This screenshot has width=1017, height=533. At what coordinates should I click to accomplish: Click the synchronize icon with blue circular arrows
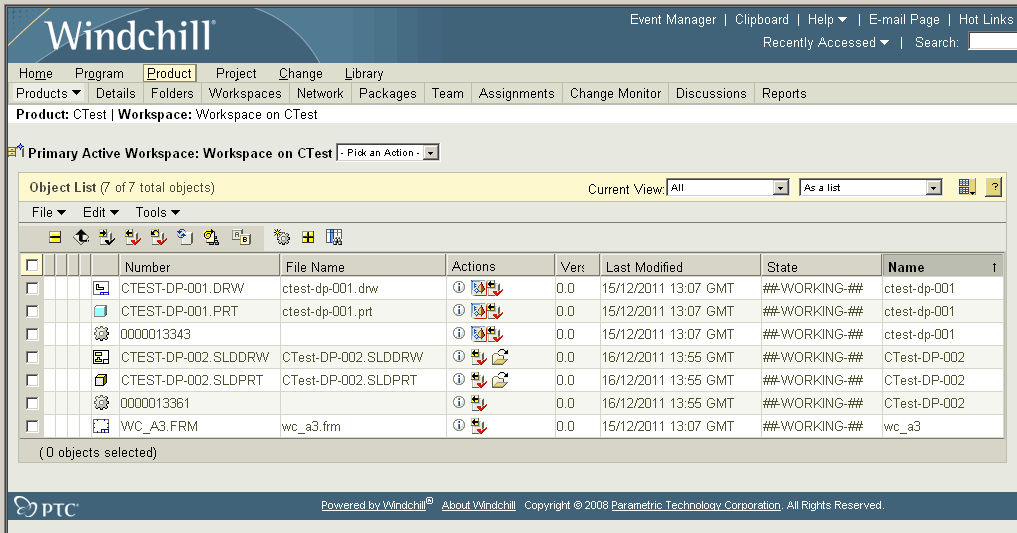click(185, 237)
